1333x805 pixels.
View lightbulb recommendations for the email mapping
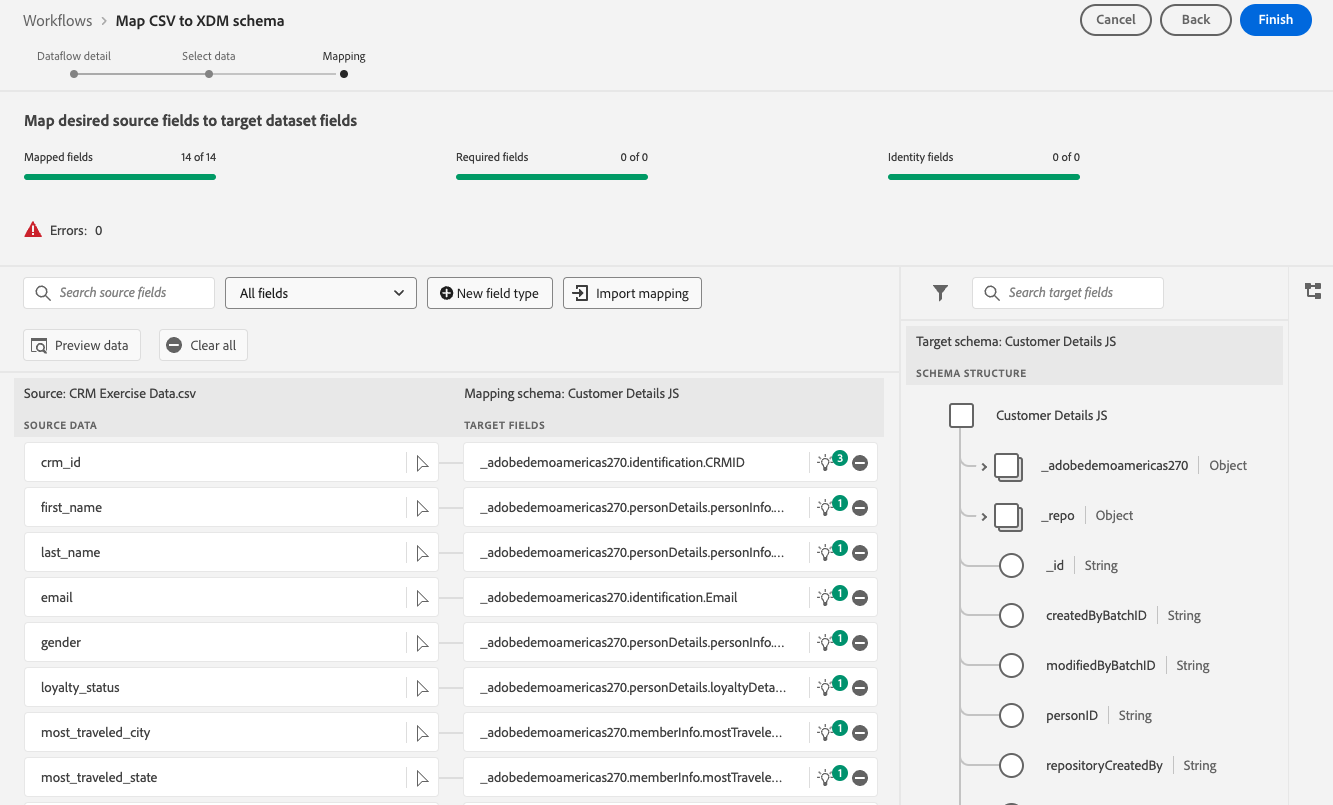click(826, 598)
